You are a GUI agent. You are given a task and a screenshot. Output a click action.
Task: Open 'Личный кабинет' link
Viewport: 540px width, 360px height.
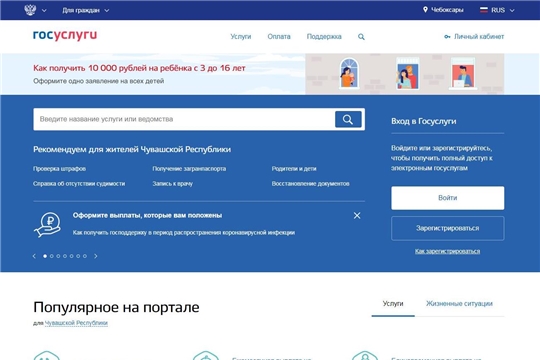click(479, 37)
